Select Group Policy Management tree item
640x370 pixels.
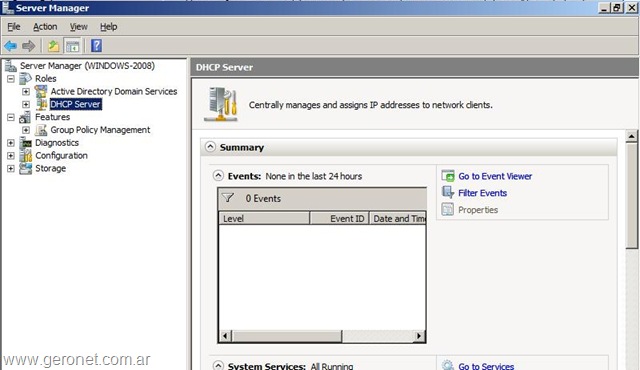click(100, 130)
